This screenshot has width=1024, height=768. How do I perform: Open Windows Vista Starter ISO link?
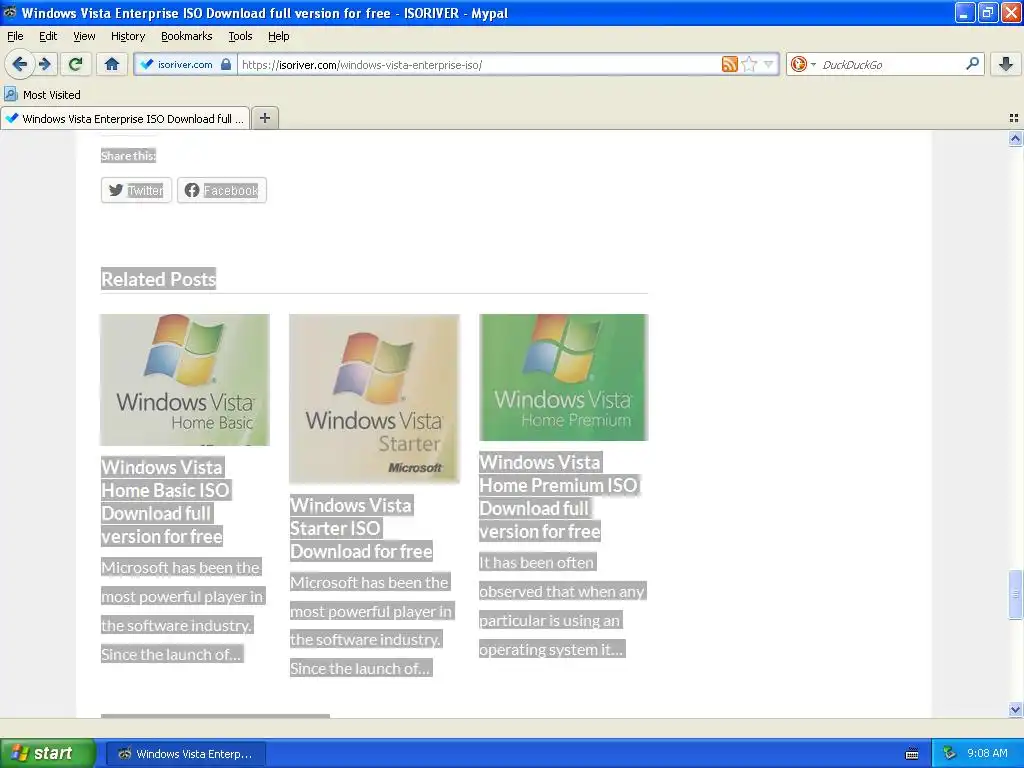pos(361,528)
